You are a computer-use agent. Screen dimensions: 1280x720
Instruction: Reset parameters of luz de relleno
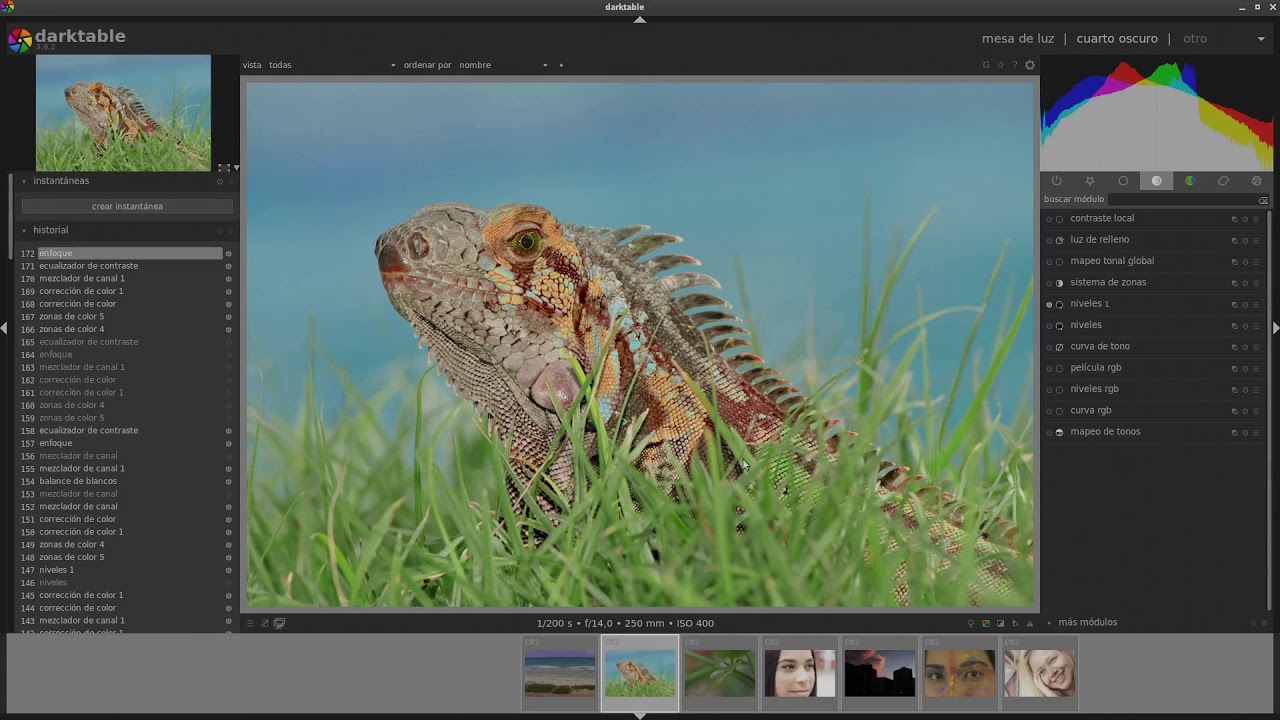[1245, 240]
